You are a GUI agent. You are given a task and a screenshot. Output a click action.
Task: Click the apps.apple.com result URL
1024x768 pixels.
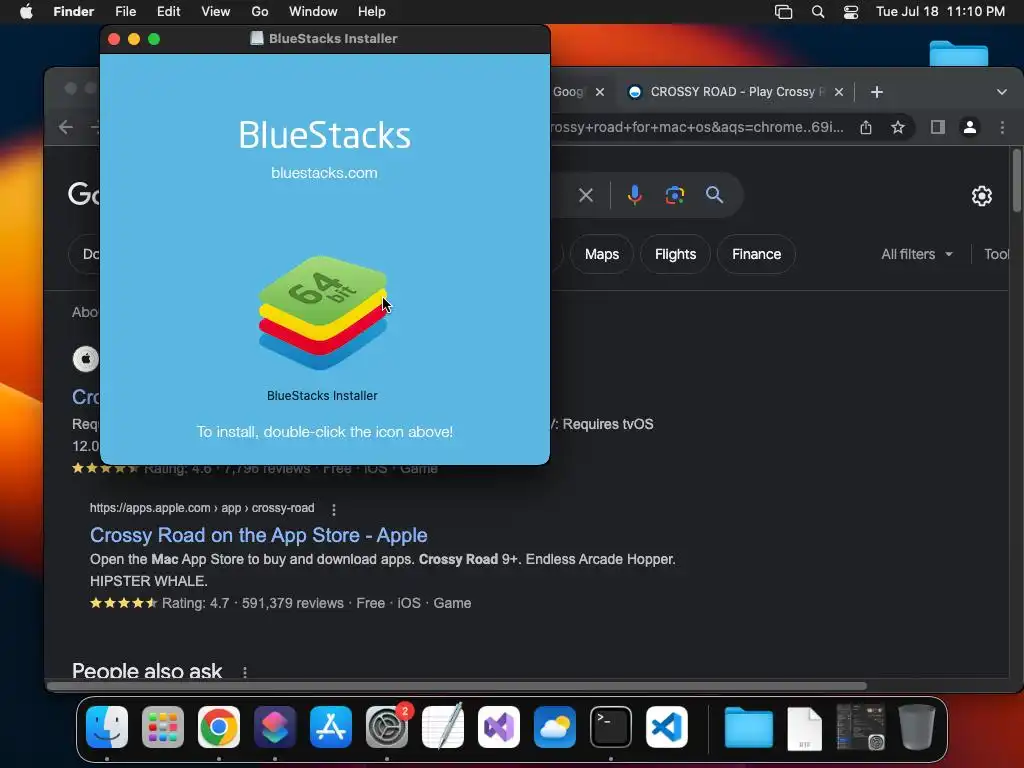(202, 508)
